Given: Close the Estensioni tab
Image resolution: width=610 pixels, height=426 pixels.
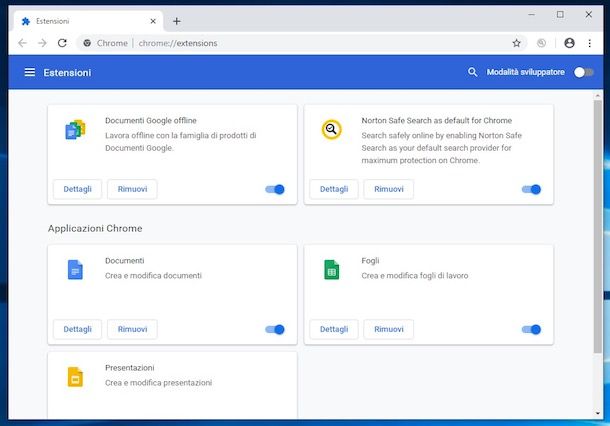Looking at the screenshot, I should (x=153, y=21).
